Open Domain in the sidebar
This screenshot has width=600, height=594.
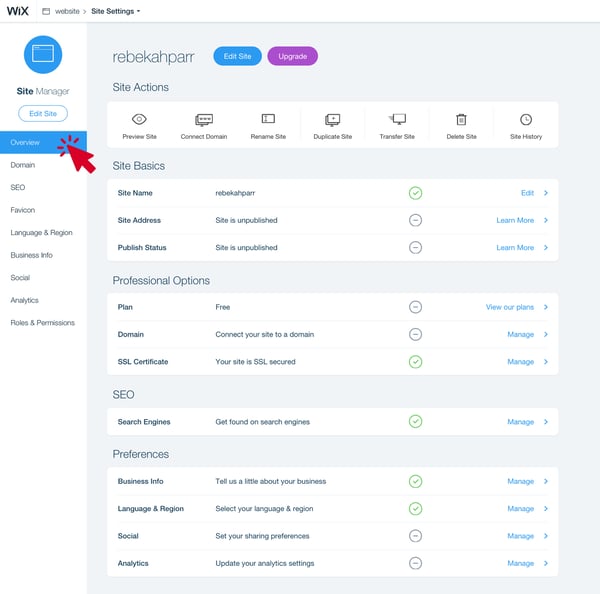(x=23, y=165)
